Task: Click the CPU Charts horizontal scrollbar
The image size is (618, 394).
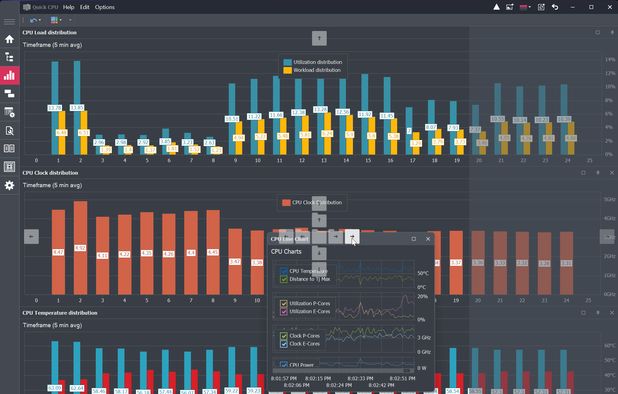Action: coord(343,370)
